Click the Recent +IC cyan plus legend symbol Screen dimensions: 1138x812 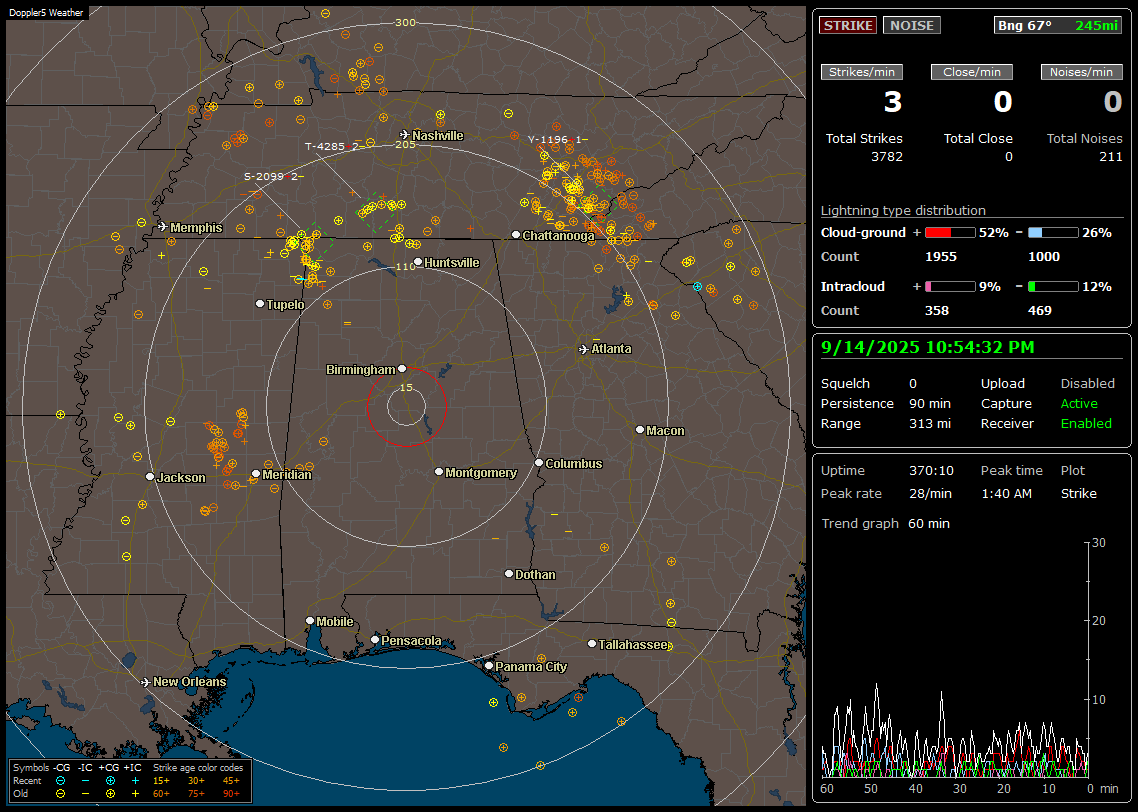pos(135,781)
